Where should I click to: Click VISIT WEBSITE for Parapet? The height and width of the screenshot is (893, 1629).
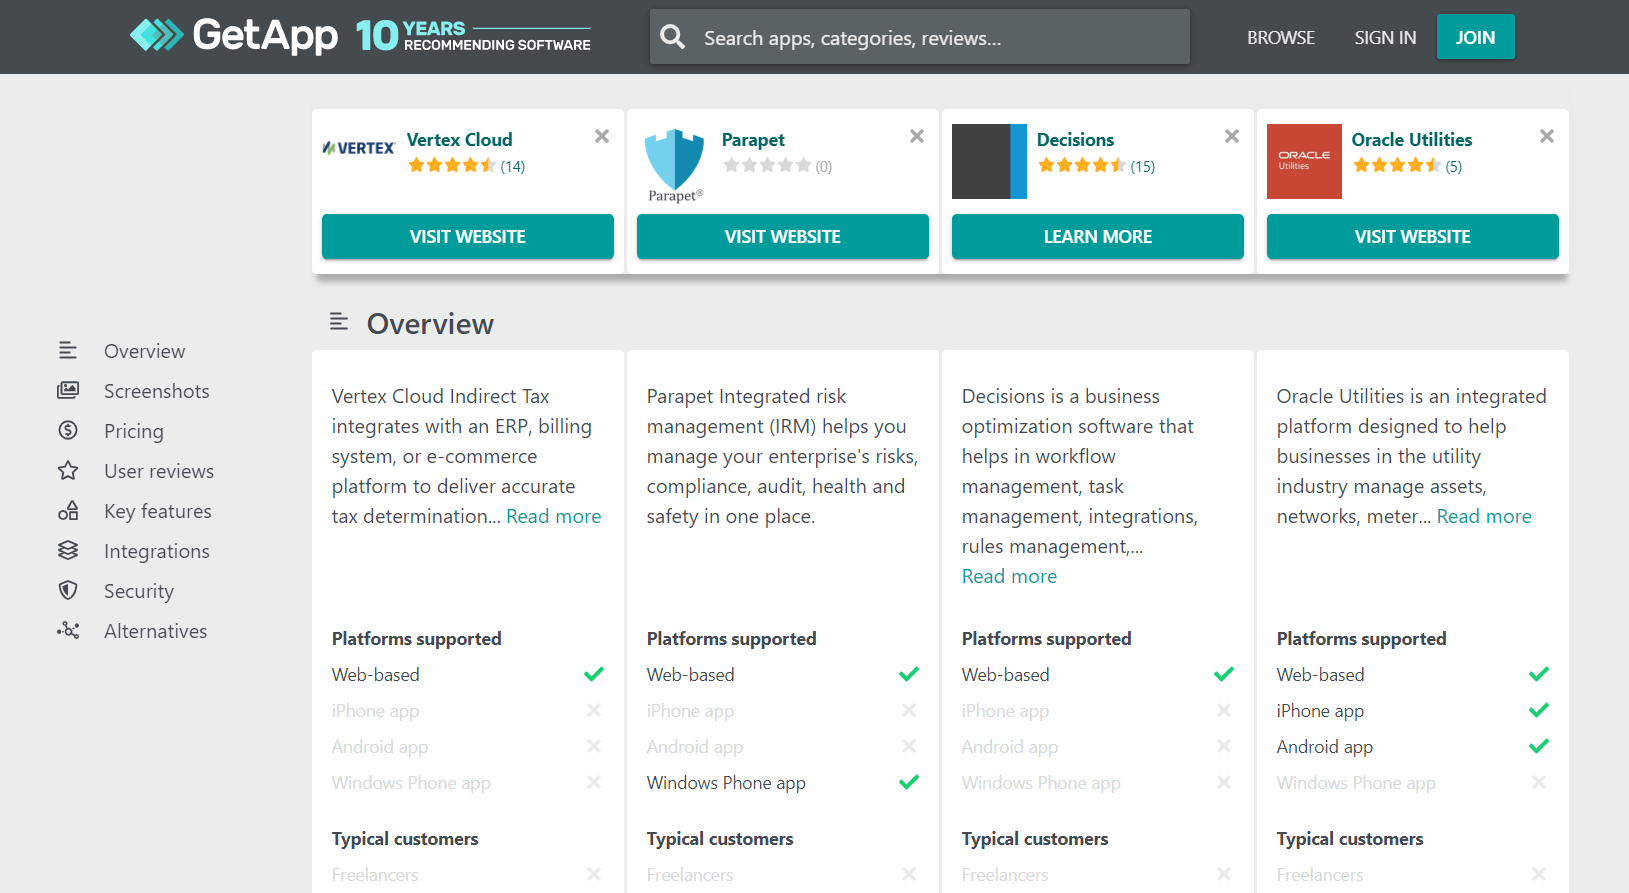783,237
